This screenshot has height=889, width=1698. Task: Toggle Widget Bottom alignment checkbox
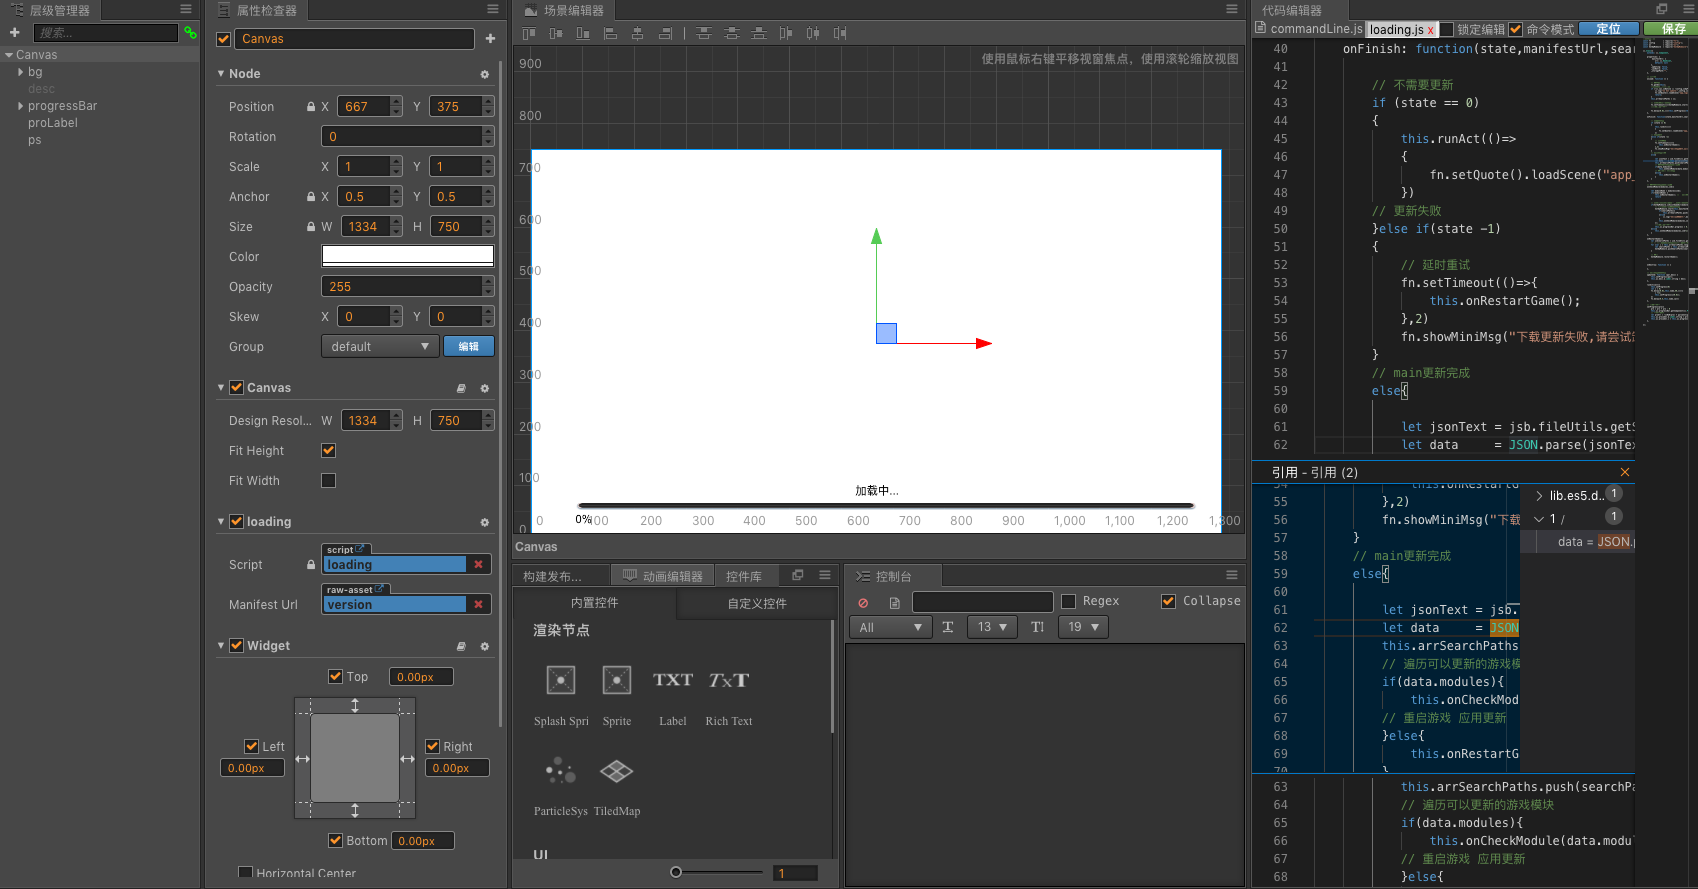click(x=336, y=840)
